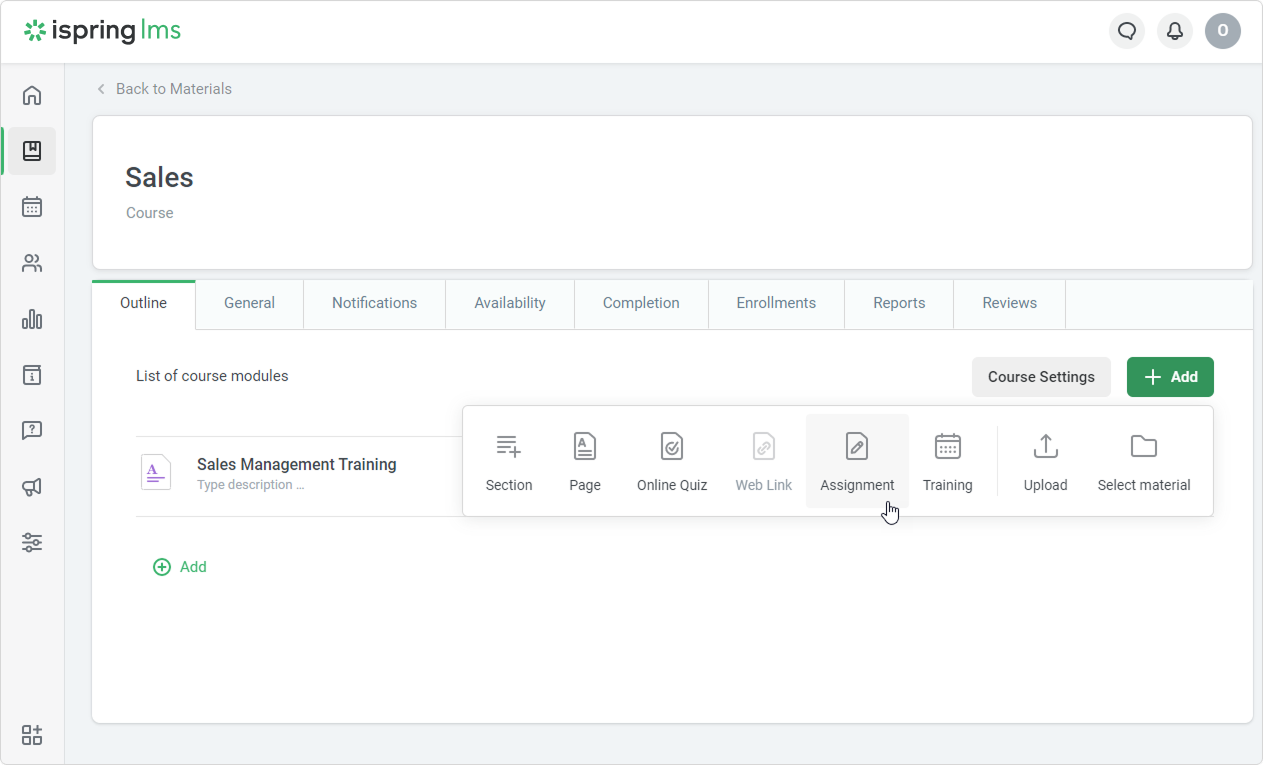This screenshot has width=1263, height=765.
Task: Click the Type description field
Action: coord(250,485)
